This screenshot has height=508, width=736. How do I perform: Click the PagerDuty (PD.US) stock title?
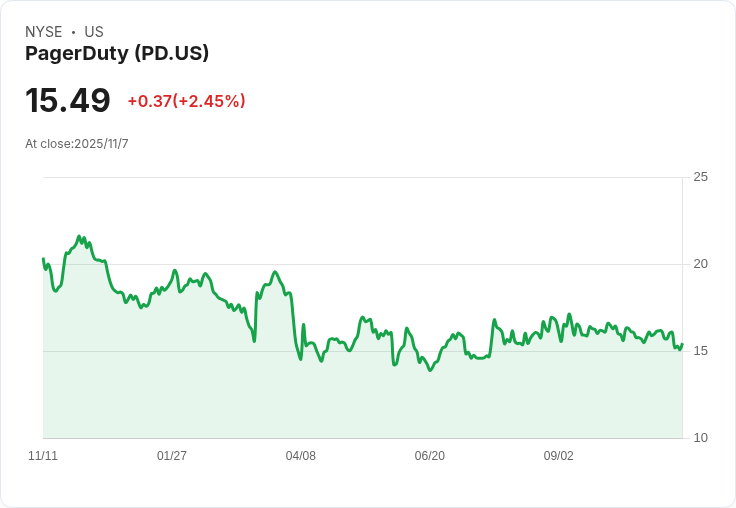(x=117, y=53)
